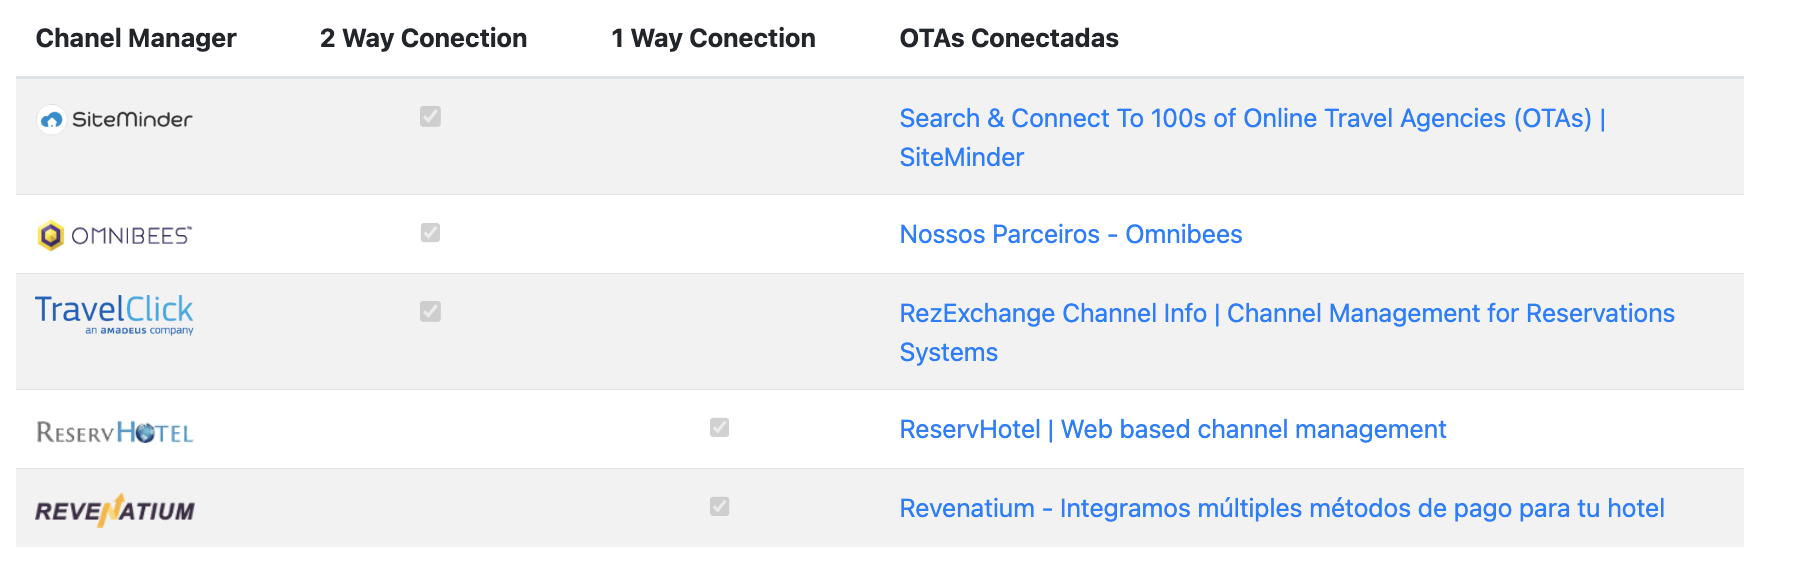The width and height of the screenshot is (1816, 576).
Task: Open ReservHotel web based channel management link
Action: 1173,429
